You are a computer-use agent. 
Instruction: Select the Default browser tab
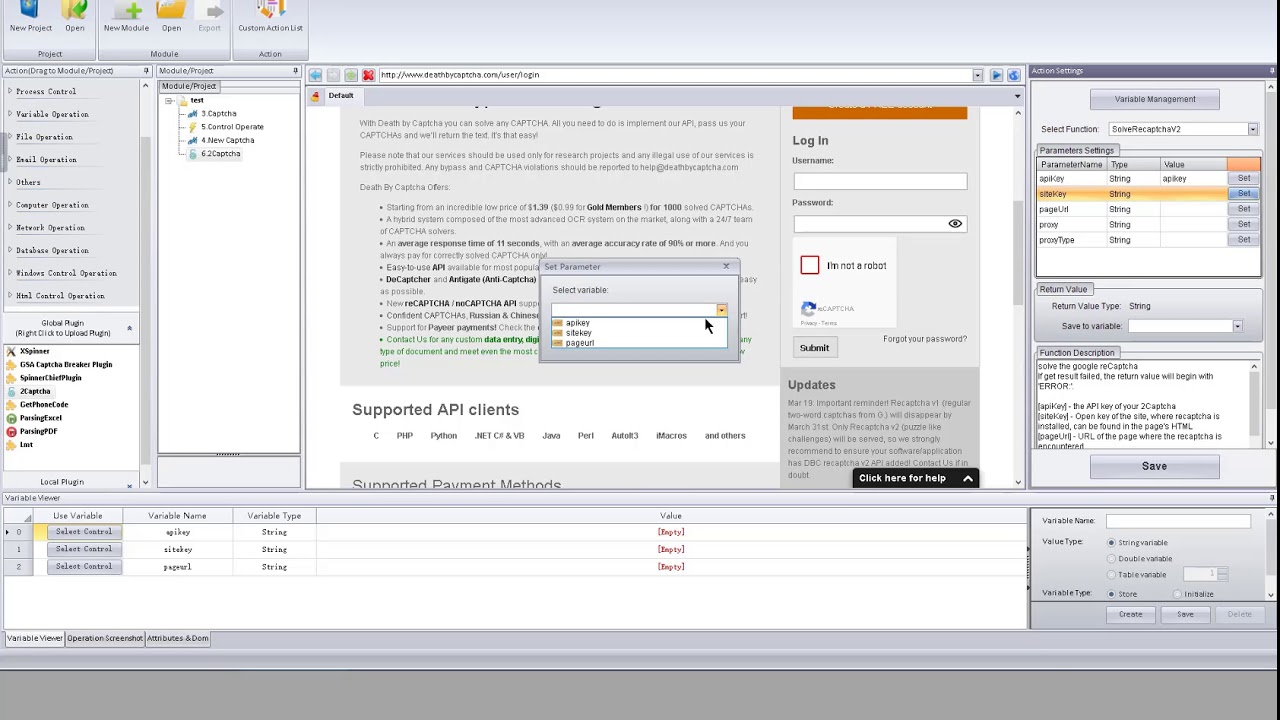click(341, 96)
